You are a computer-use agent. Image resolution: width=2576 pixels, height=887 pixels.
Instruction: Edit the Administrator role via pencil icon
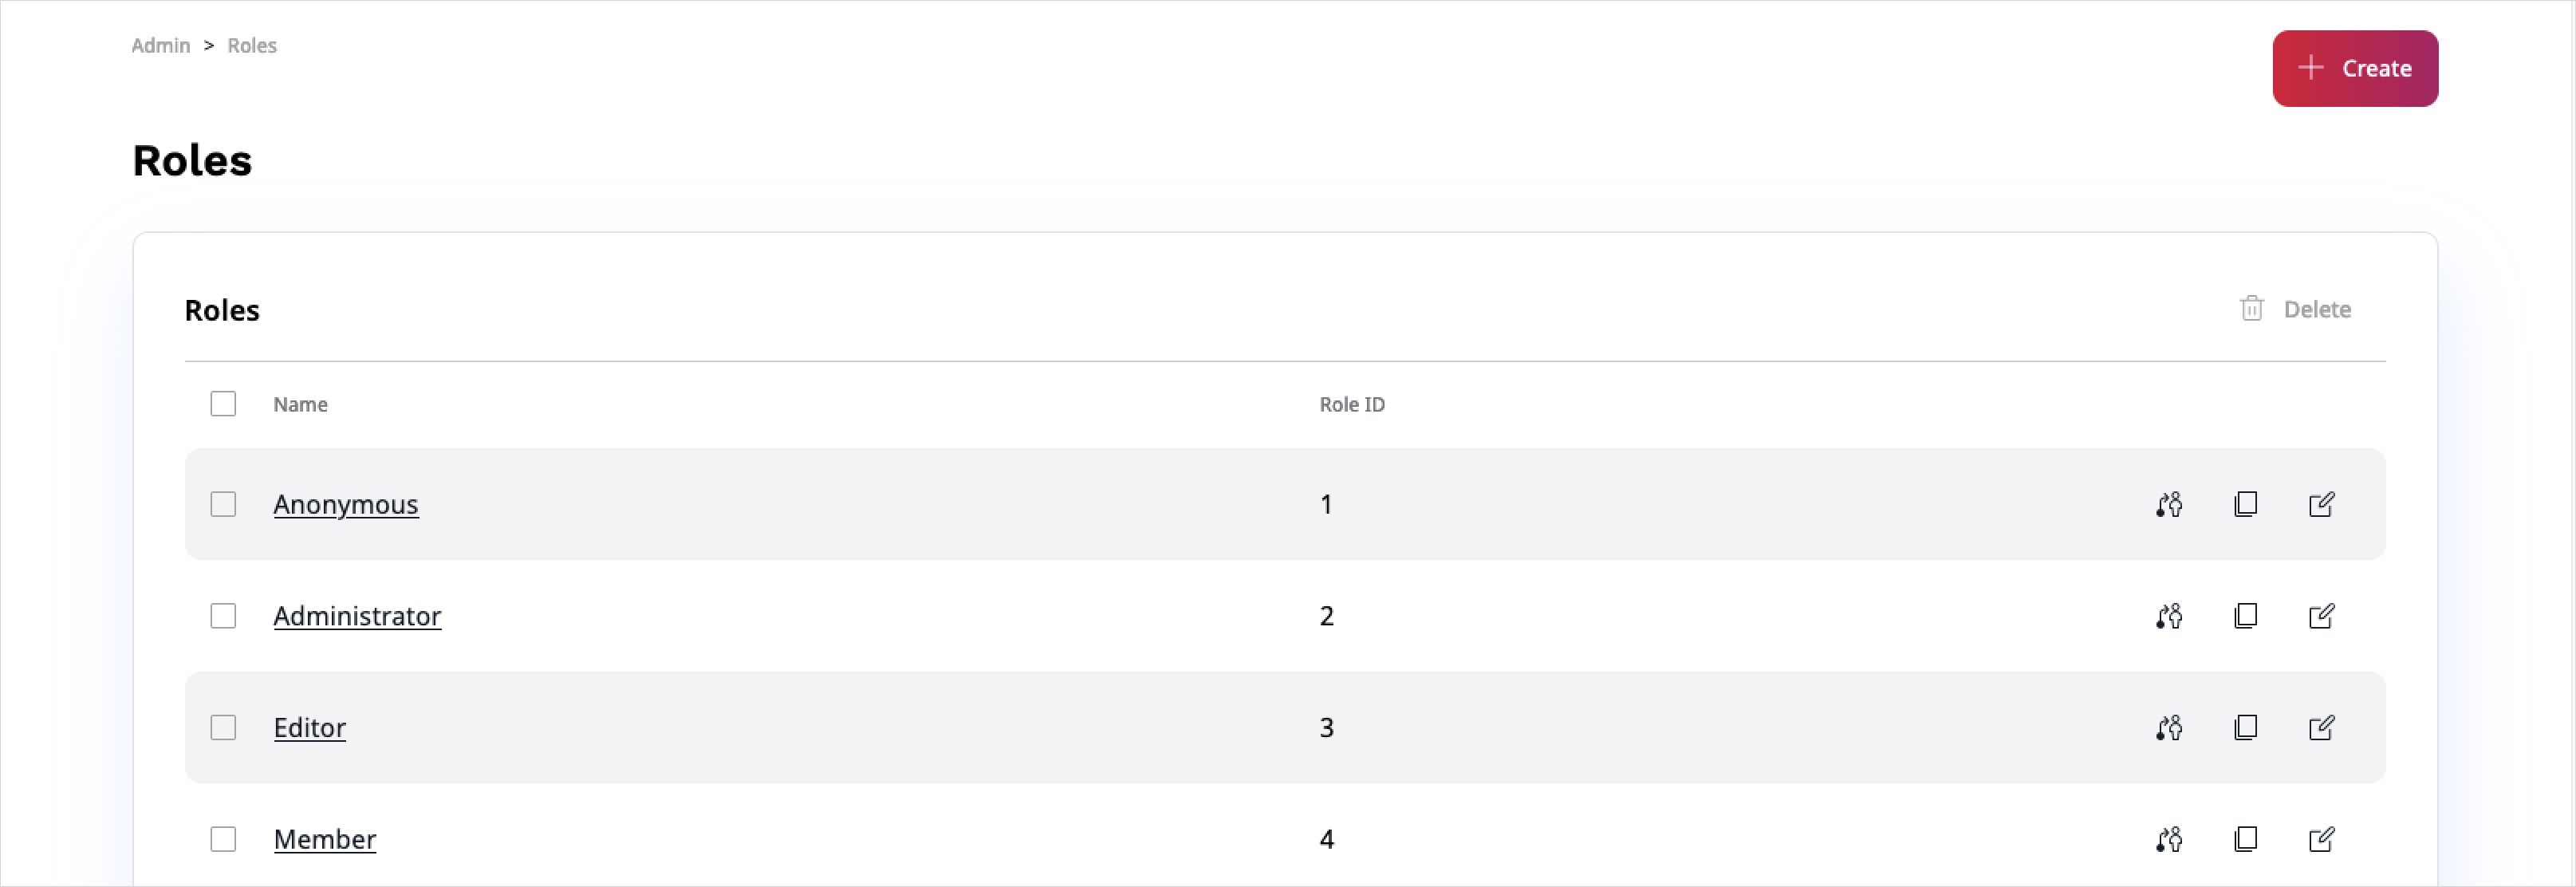pos(2321,616)
